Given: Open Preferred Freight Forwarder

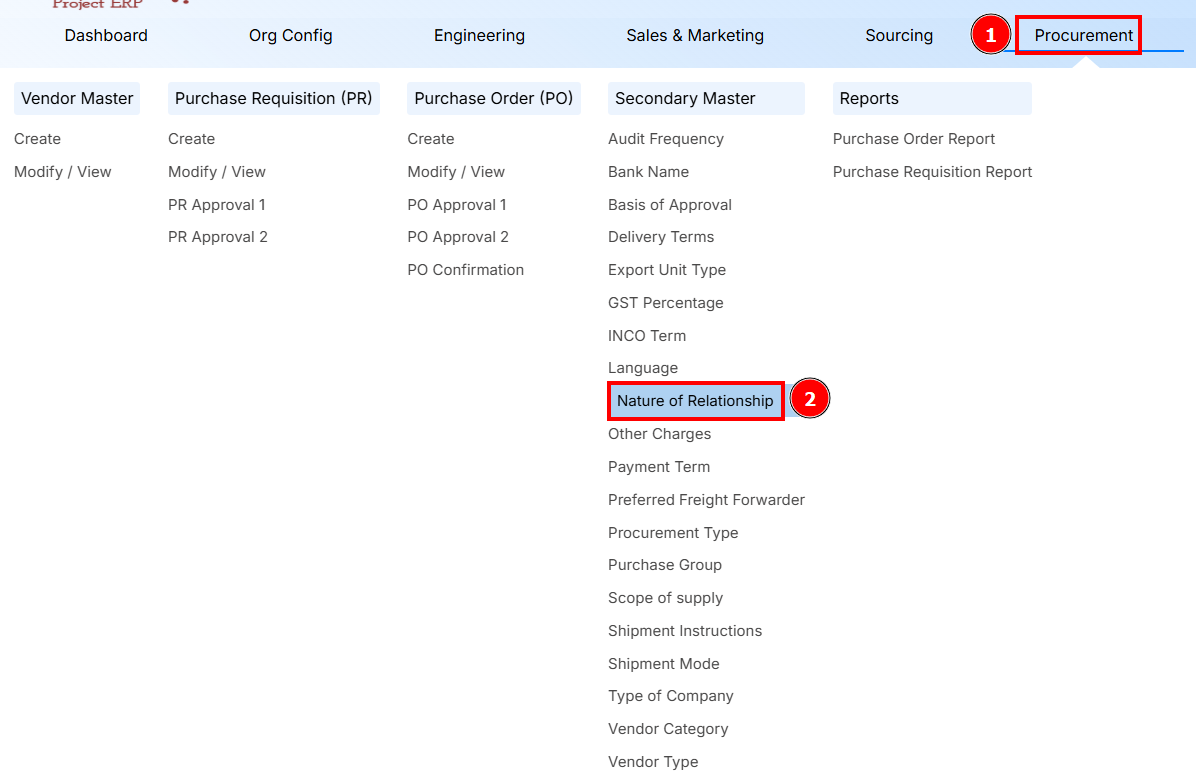Looking at the screenshot, I should click(706, 500).
